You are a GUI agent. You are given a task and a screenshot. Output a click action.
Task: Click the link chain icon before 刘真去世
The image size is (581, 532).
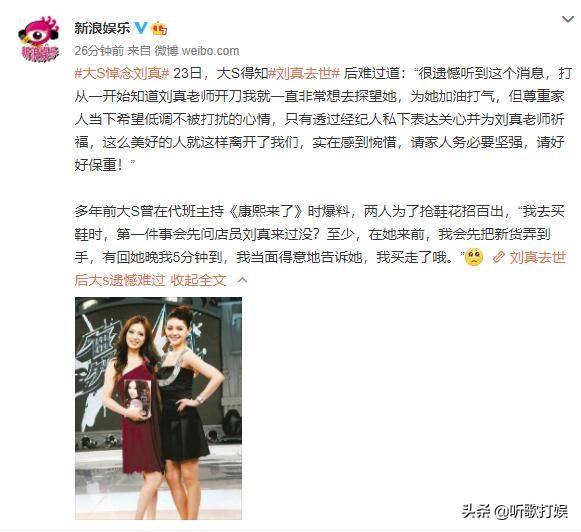pos(499,257)
